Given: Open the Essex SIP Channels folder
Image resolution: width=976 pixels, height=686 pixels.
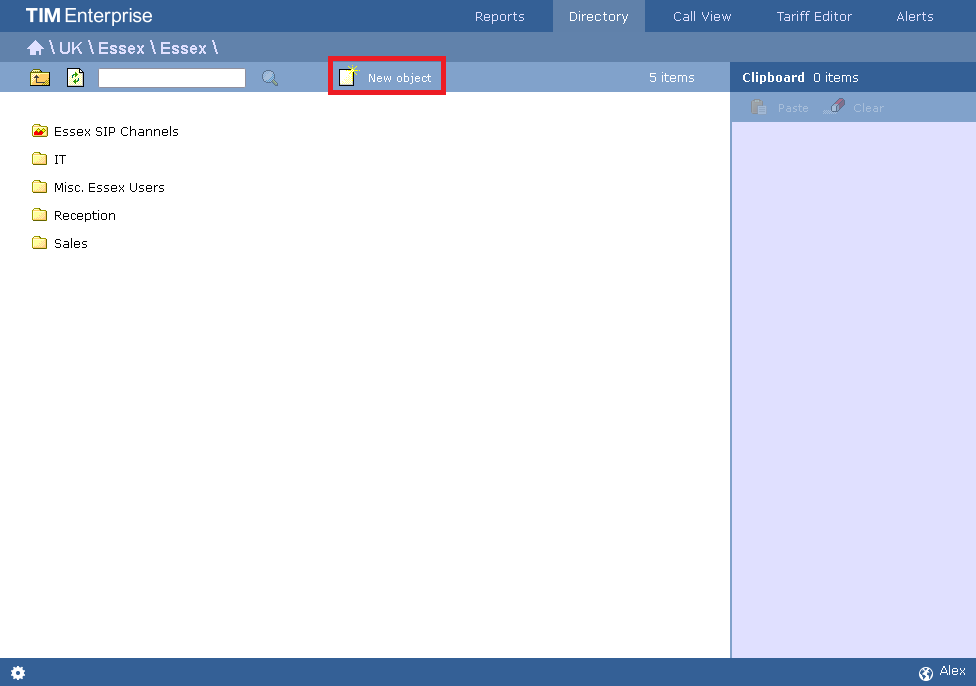Looking at the screenshot, I should pos(116,131).
